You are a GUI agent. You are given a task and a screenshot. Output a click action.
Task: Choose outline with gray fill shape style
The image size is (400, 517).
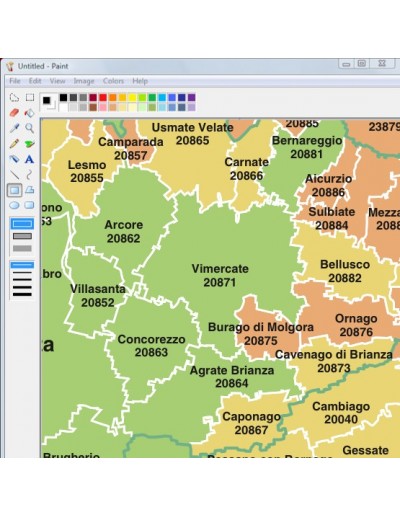coord(22,236)
